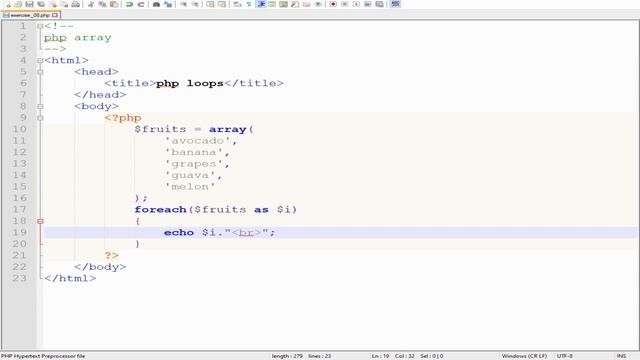Start macro recording with the red dot
640x360 pixels.
pos(333,4)
